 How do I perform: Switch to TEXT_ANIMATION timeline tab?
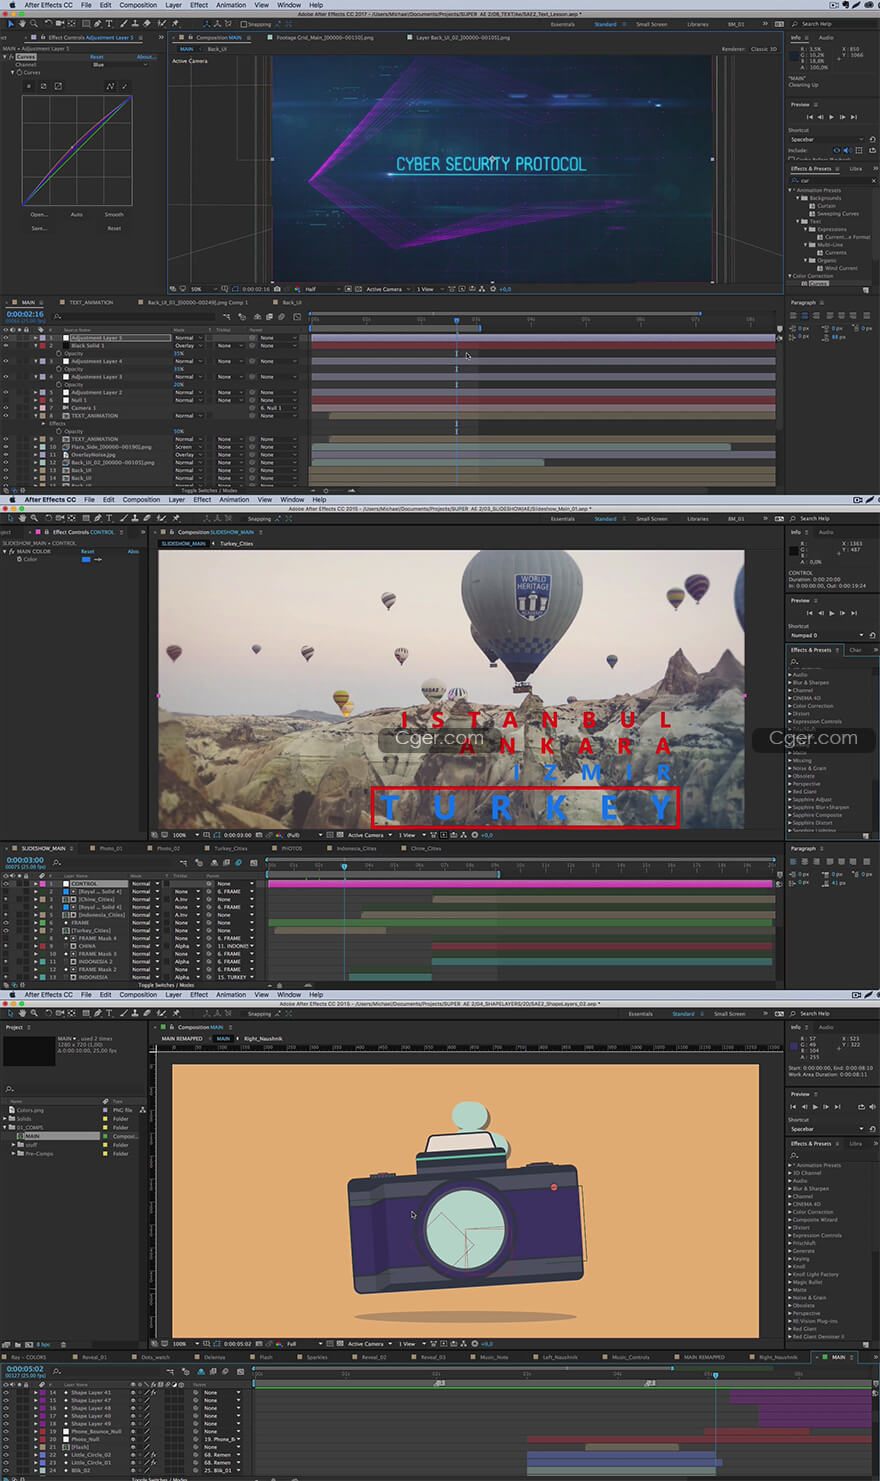(91, 302)
